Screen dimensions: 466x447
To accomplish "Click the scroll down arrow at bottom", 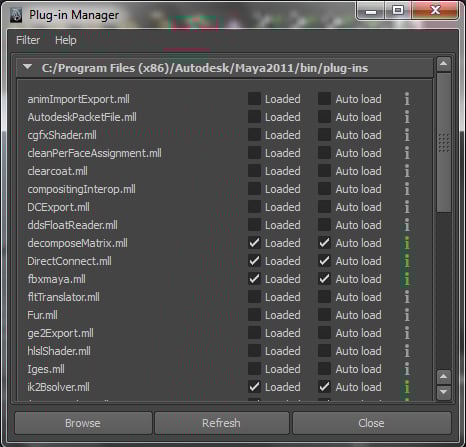I will (x=443, y=392).
